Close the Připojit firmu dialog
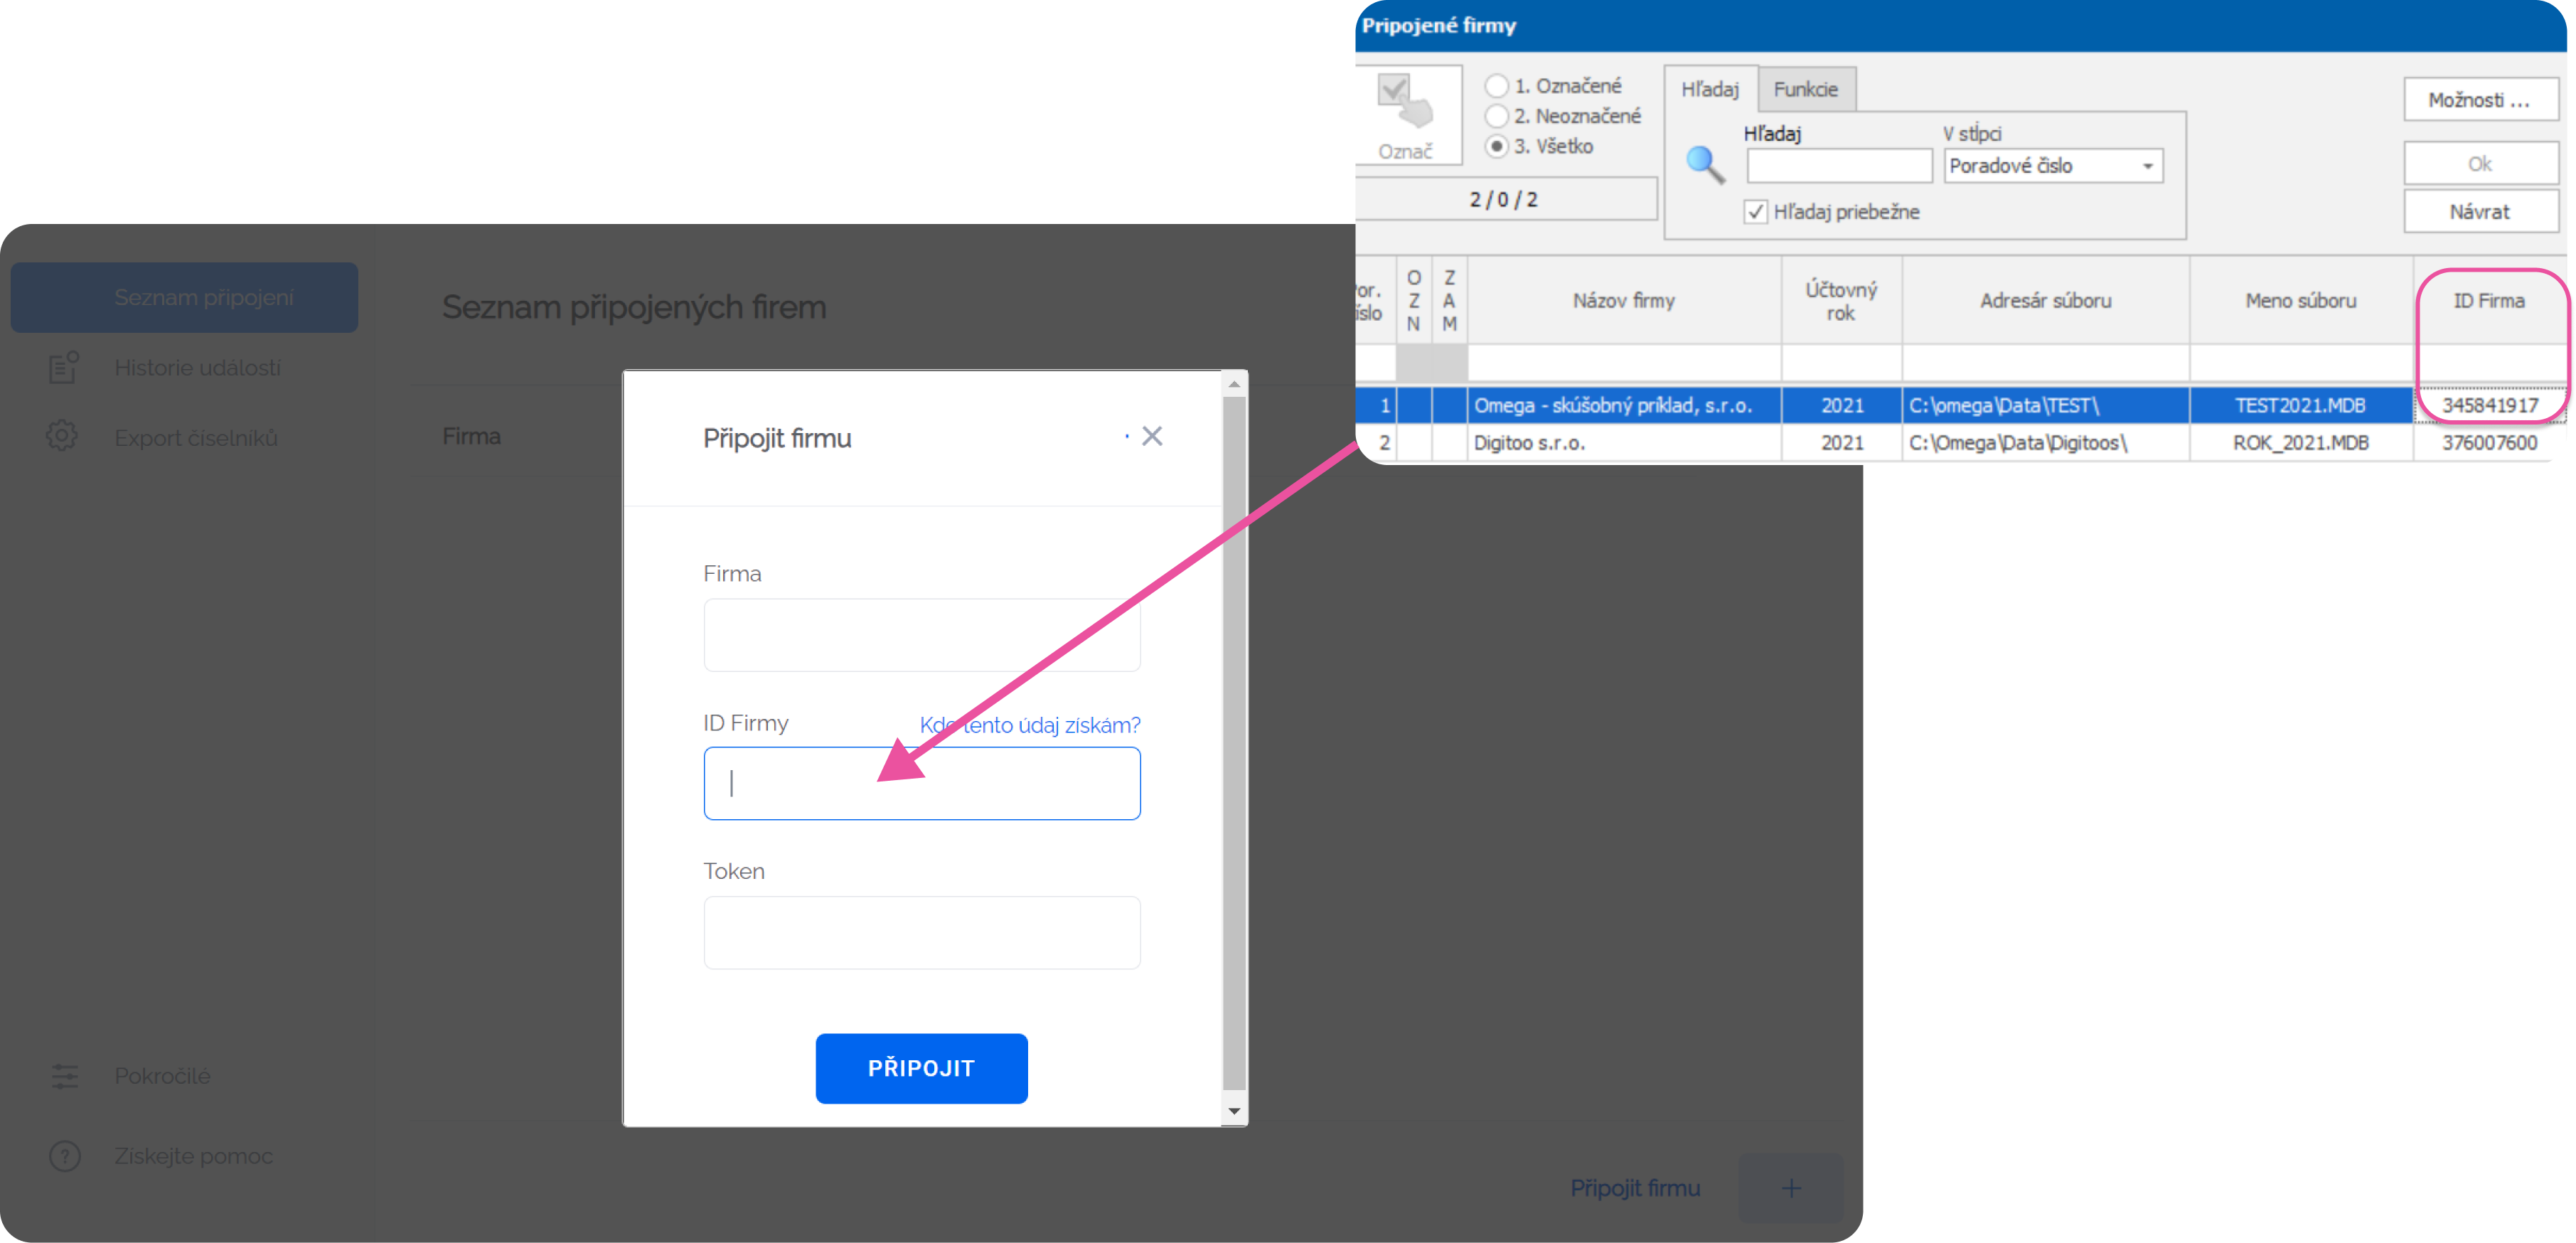The width and height of the screenshot is (2576, 1243). 1152,436
